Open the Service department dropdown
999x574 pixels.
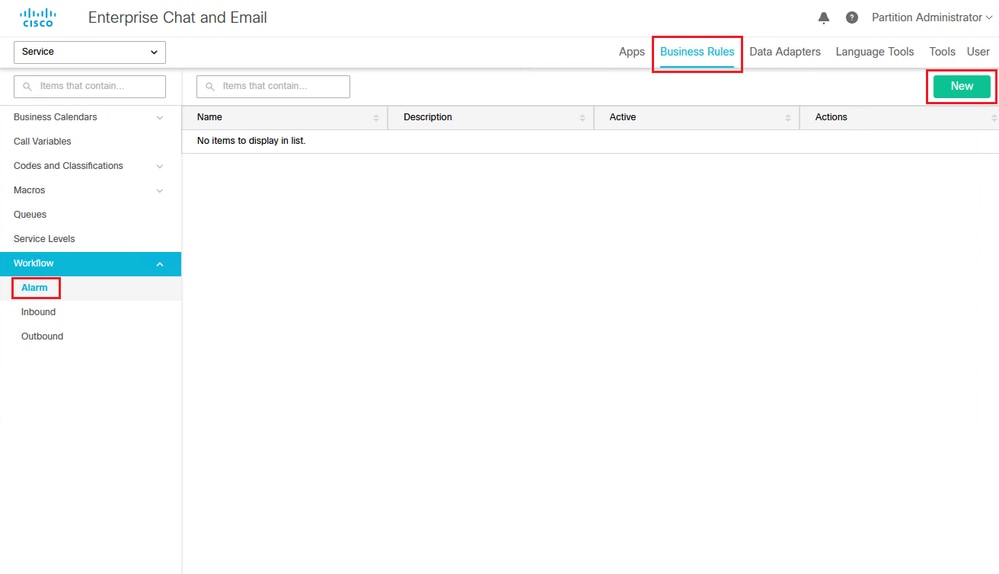(x=90, y=52)
